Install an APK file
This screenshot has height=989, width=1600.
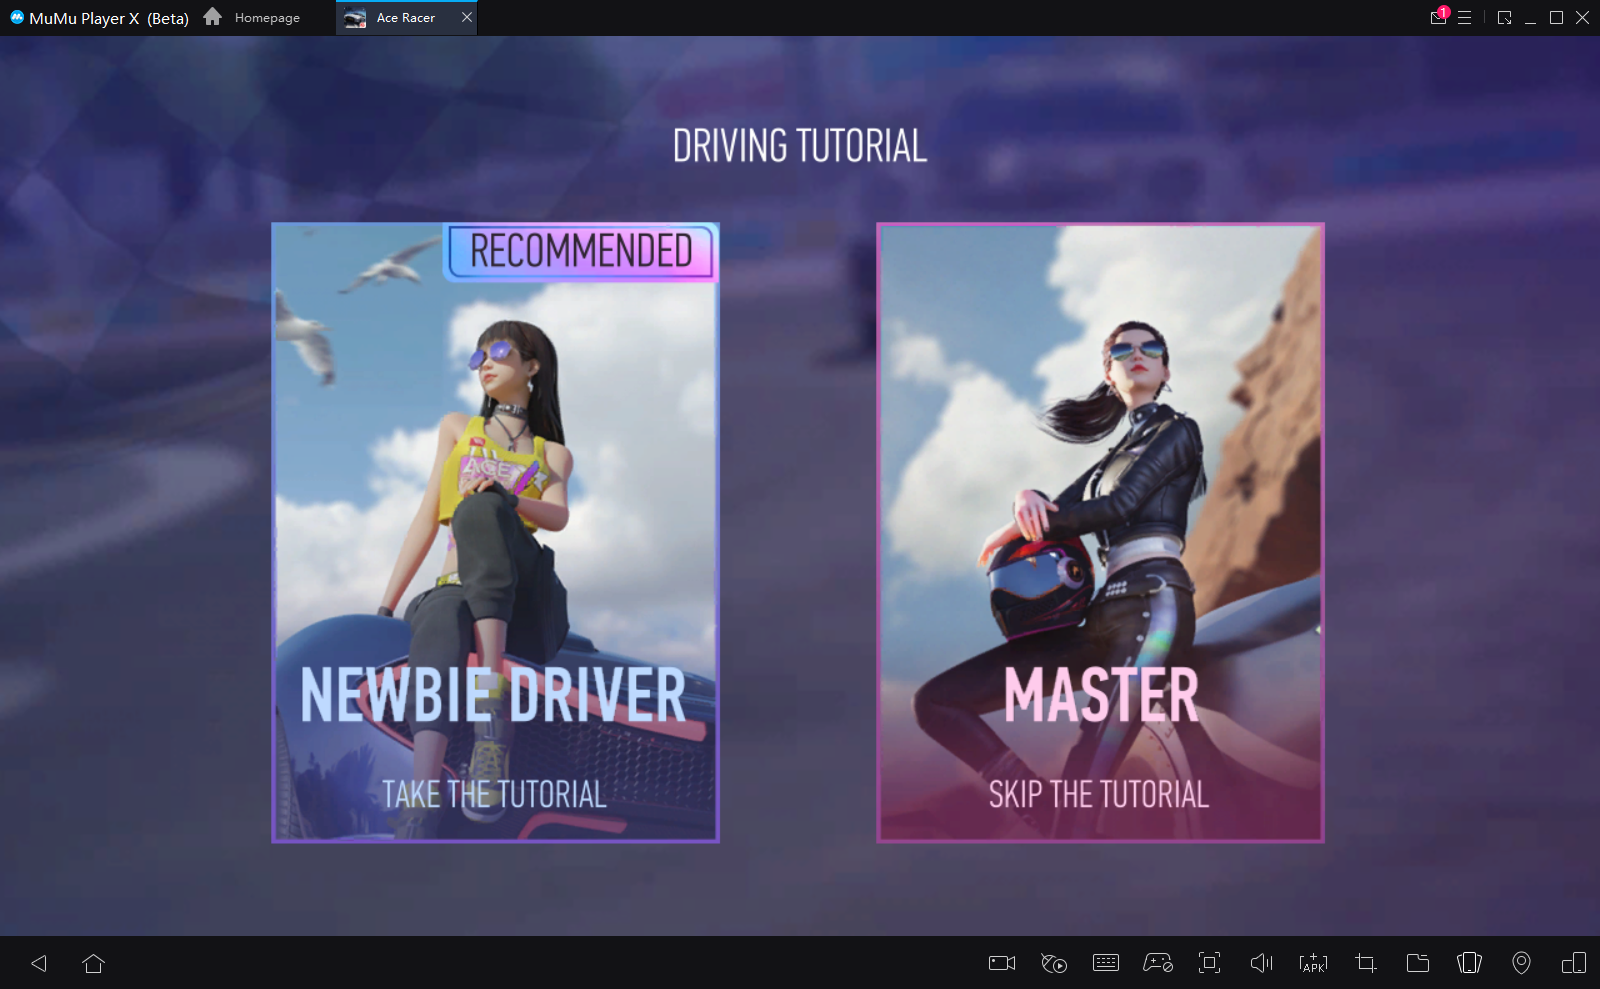pyautogui.click(x=1314, y=963)
